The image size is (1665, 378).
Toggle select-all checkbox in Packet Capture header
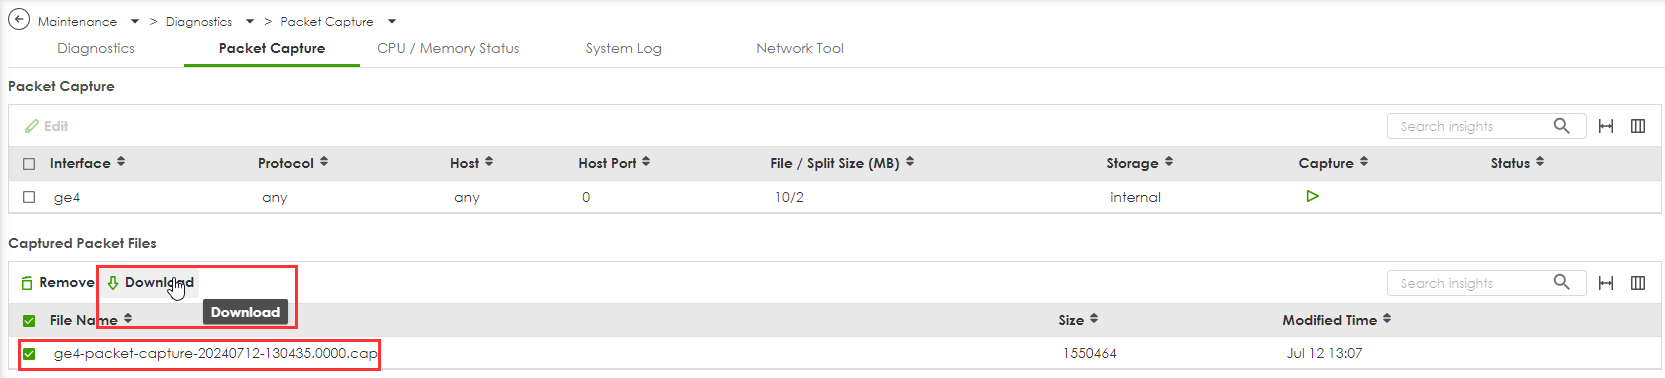point(29,163)
